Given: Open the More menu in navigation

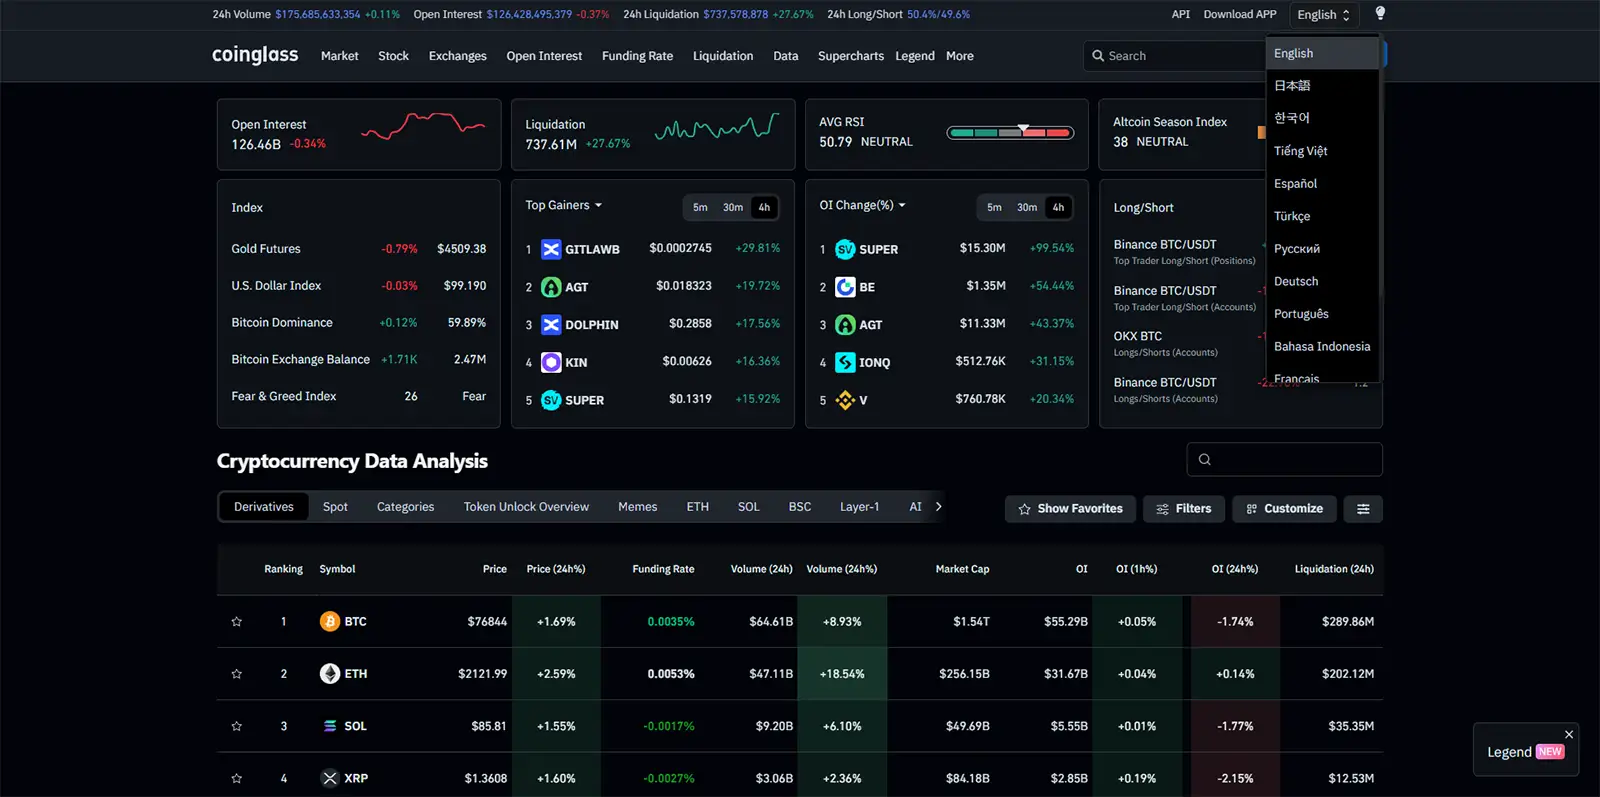Looking at the screenshot, I should [x=960, y=56].
